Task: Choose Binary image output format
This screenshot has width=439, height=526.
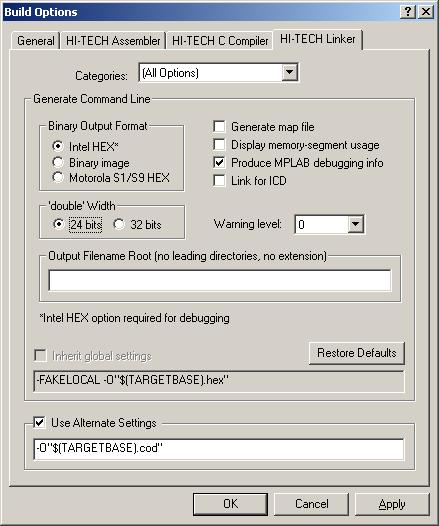Action: point(58,162)
